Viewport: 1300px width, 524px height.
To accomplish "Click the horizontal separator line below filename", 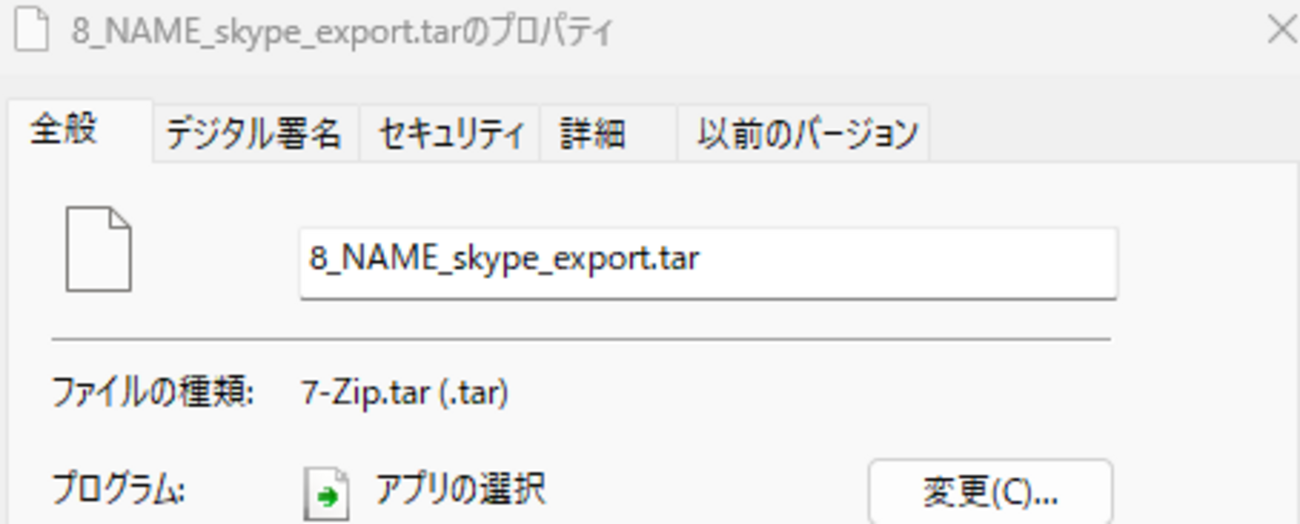I will click(580, 340).
